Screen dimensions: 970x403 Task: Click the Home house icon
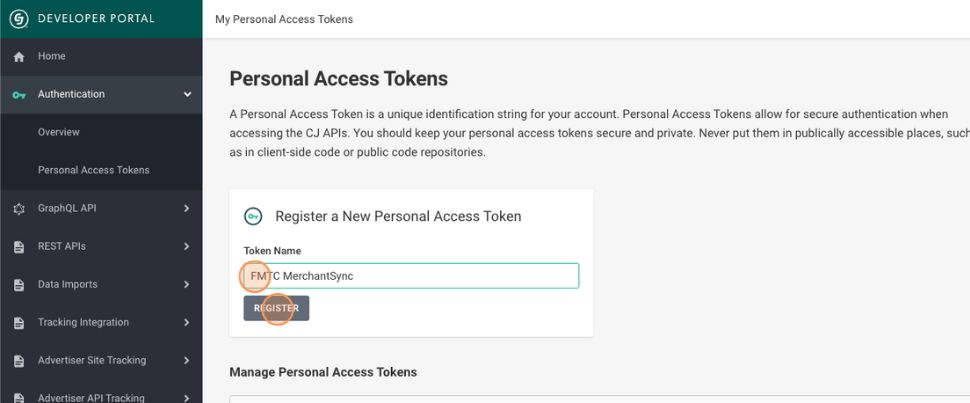tap(18, 57)
